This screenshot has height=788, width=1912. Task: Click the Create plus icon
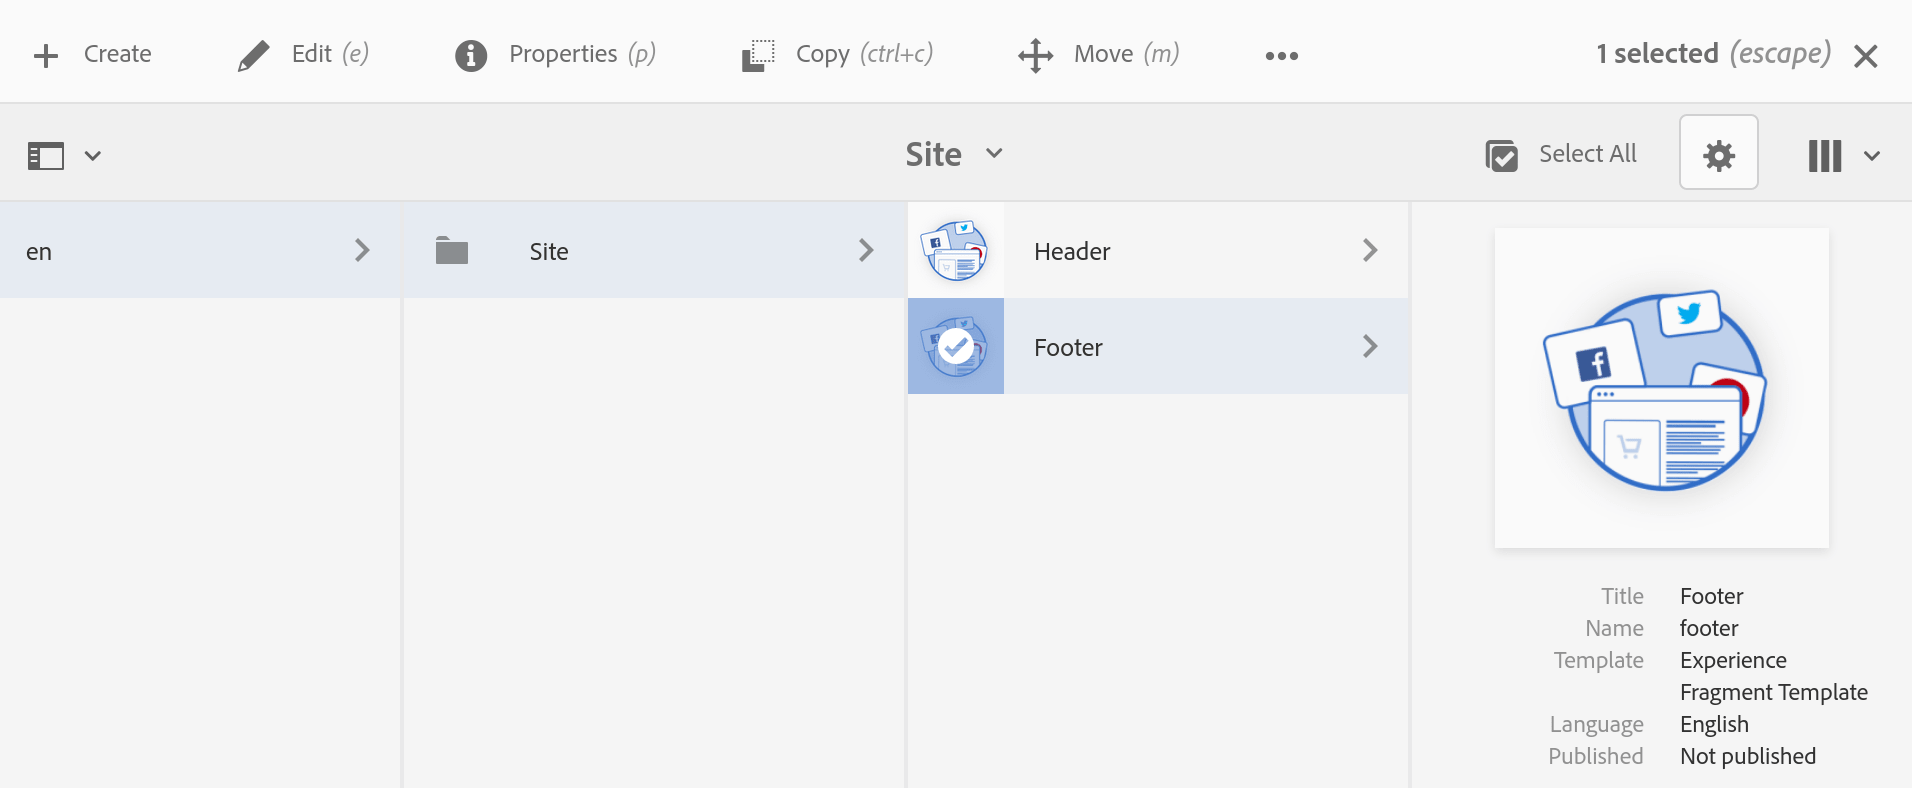46,56
